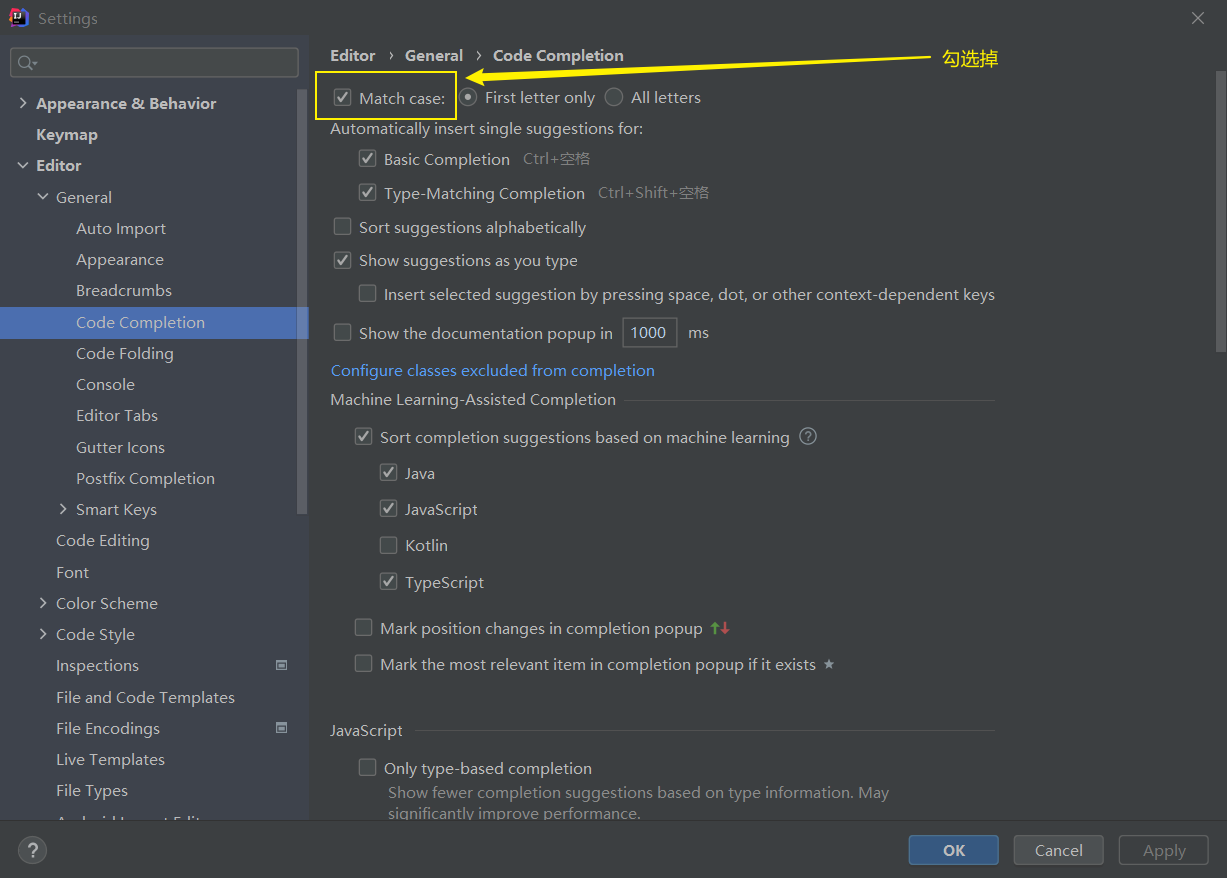
Task: Toggle Show suggestions as you type
Action: tap(343, 260)
